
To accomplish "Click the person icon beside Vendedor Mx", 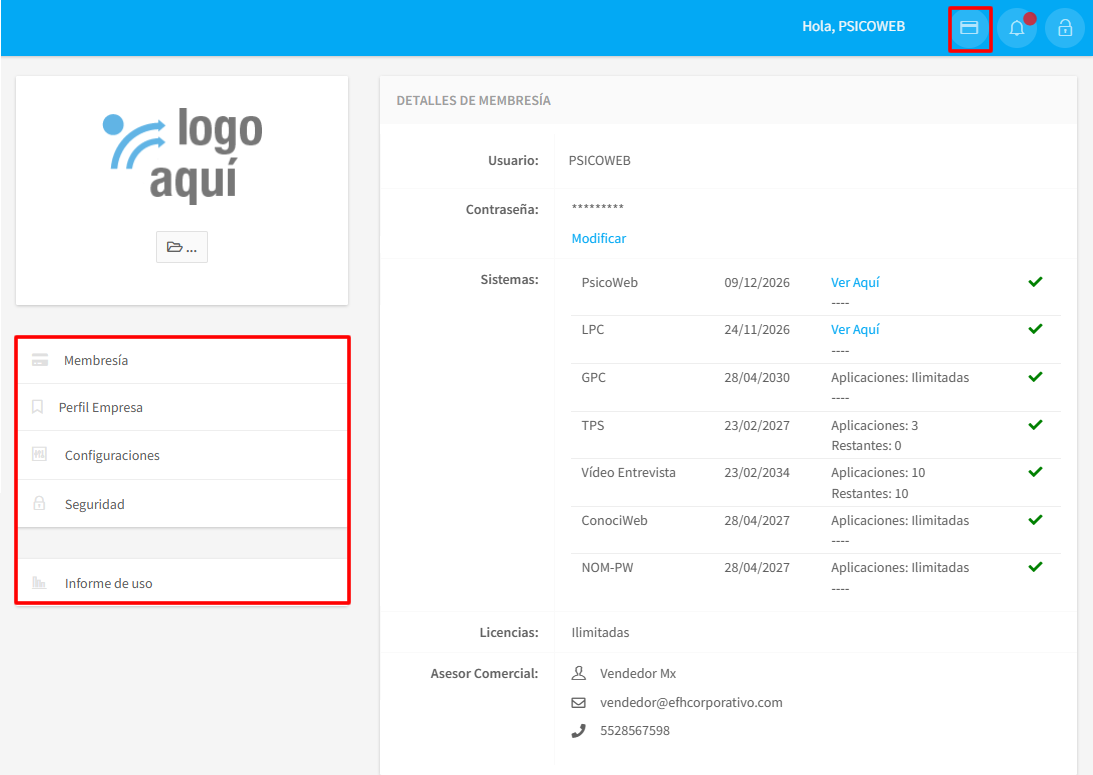I will coord(579,674).
